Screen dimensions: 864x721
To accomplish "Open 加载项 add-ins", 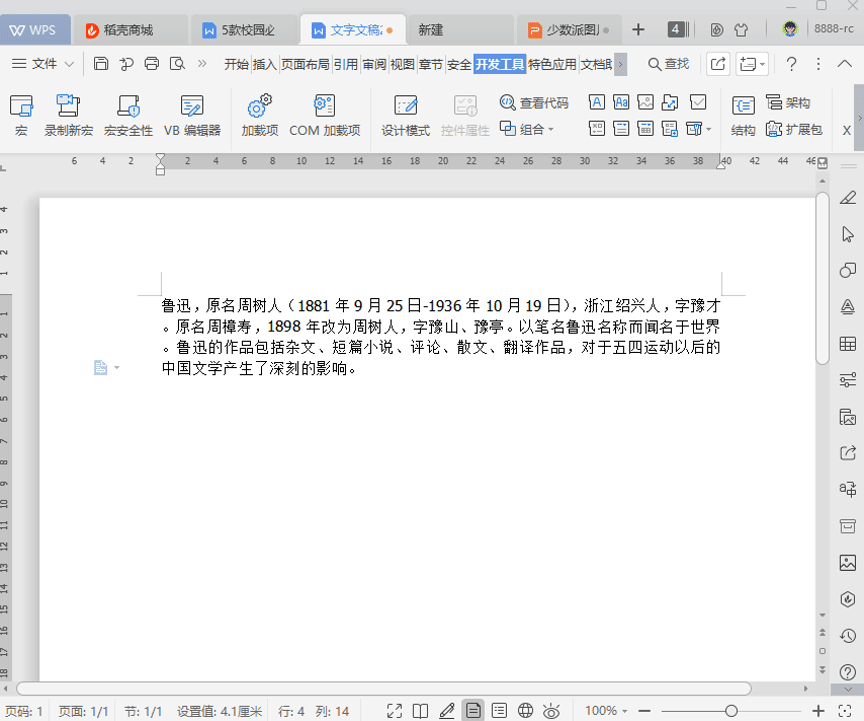I will [x=260, y=115].
